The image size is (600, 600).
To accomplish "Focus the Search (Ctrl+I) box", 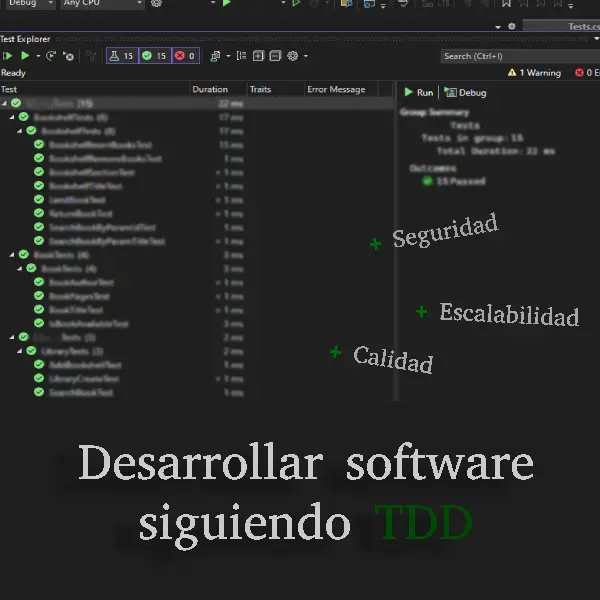I will point(520,56).
